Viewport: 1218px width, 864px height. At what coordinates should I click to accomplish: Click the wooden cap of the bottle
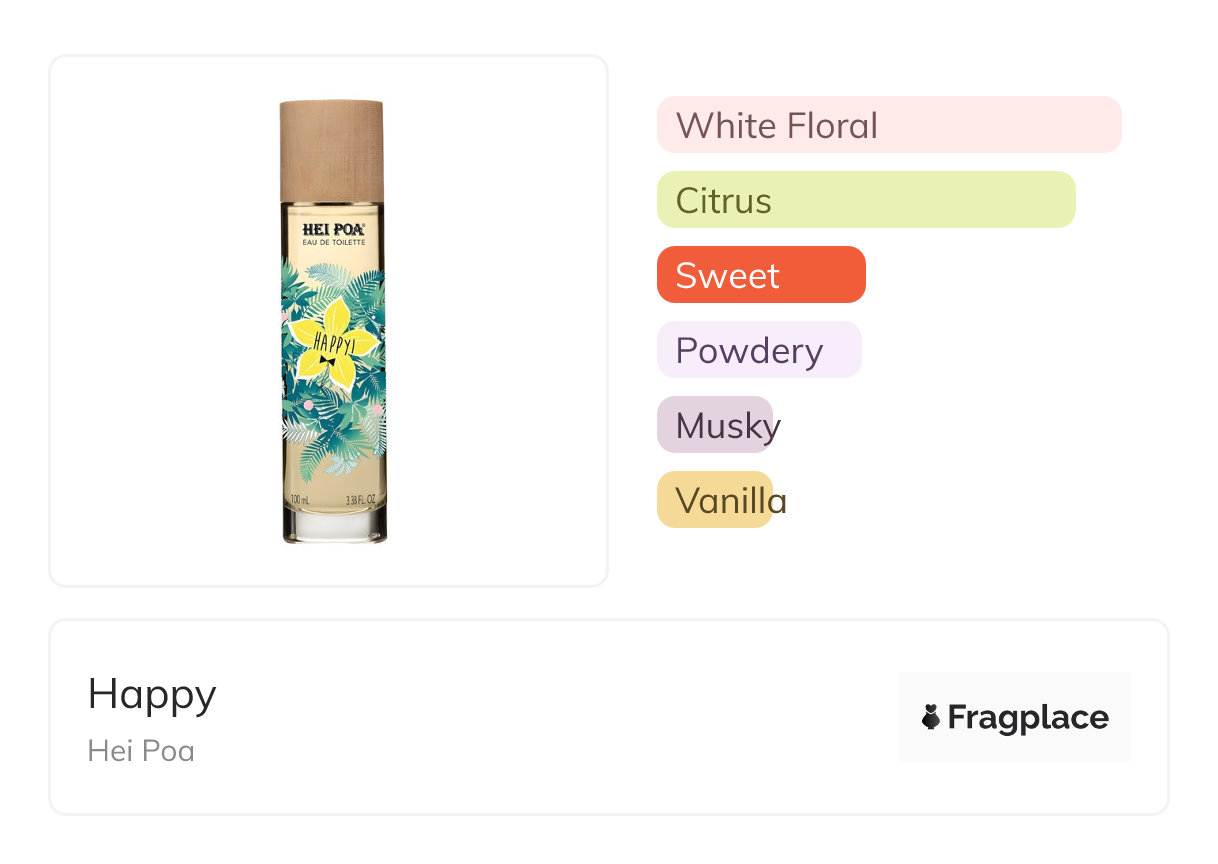(332, 150)
